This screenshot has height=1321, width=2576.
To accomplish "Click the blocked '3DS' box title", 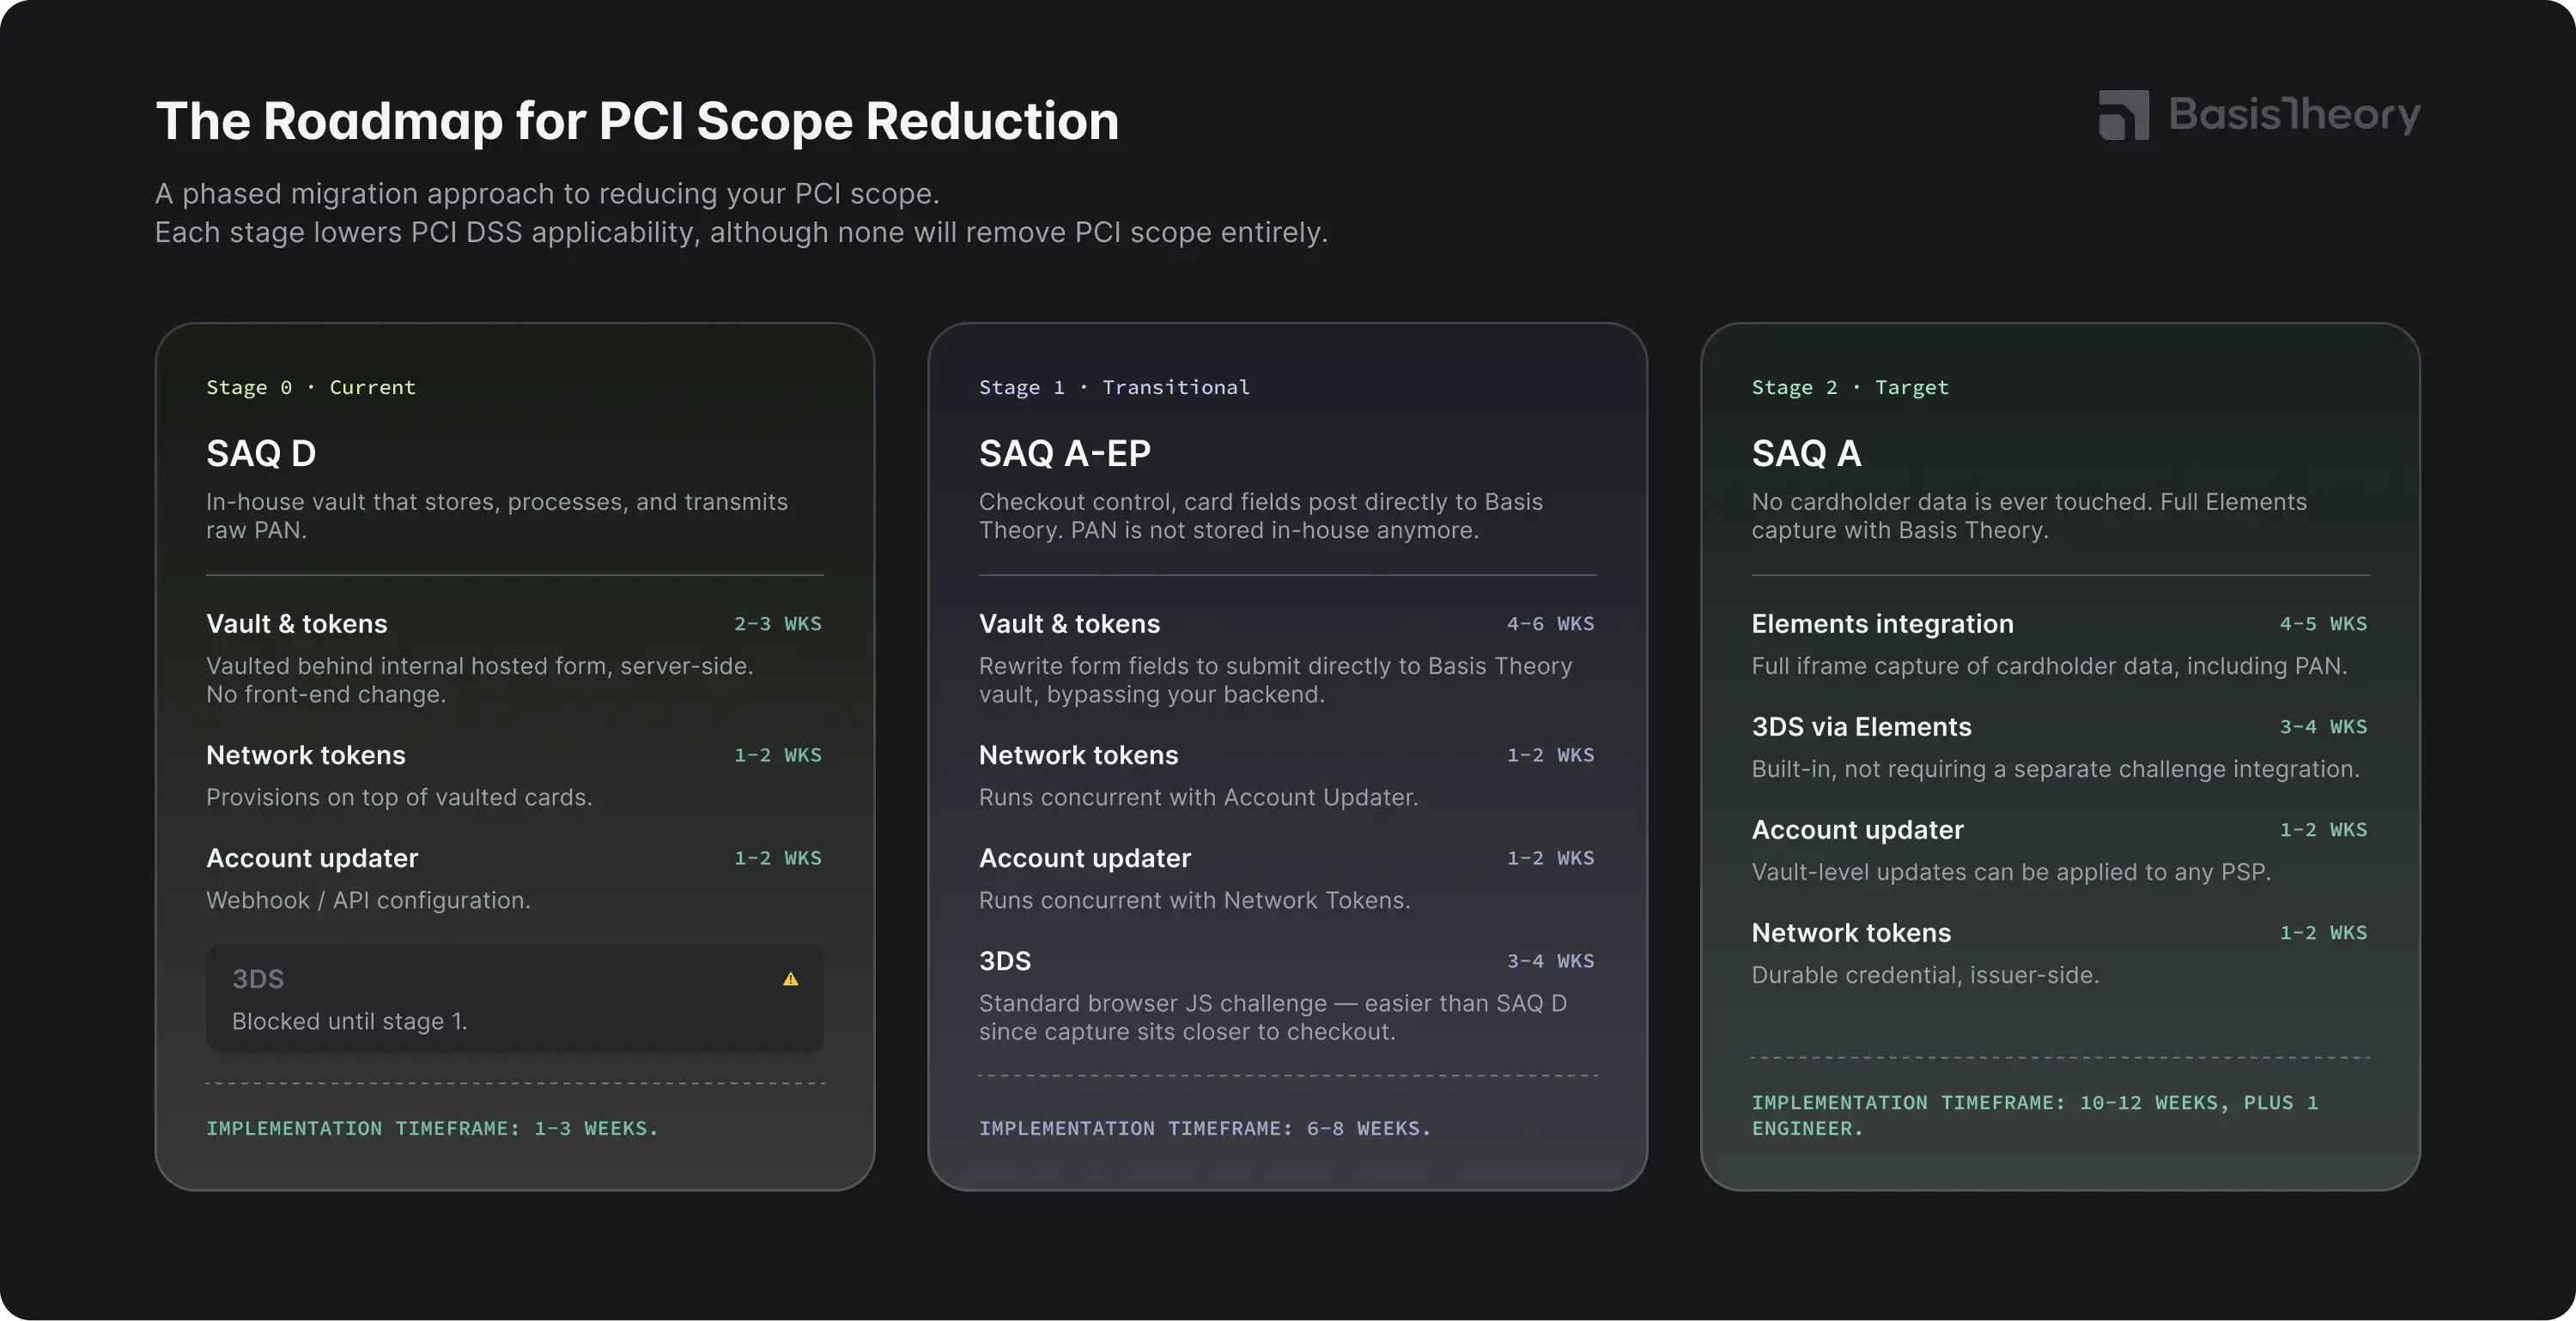I will coord(258,979).
